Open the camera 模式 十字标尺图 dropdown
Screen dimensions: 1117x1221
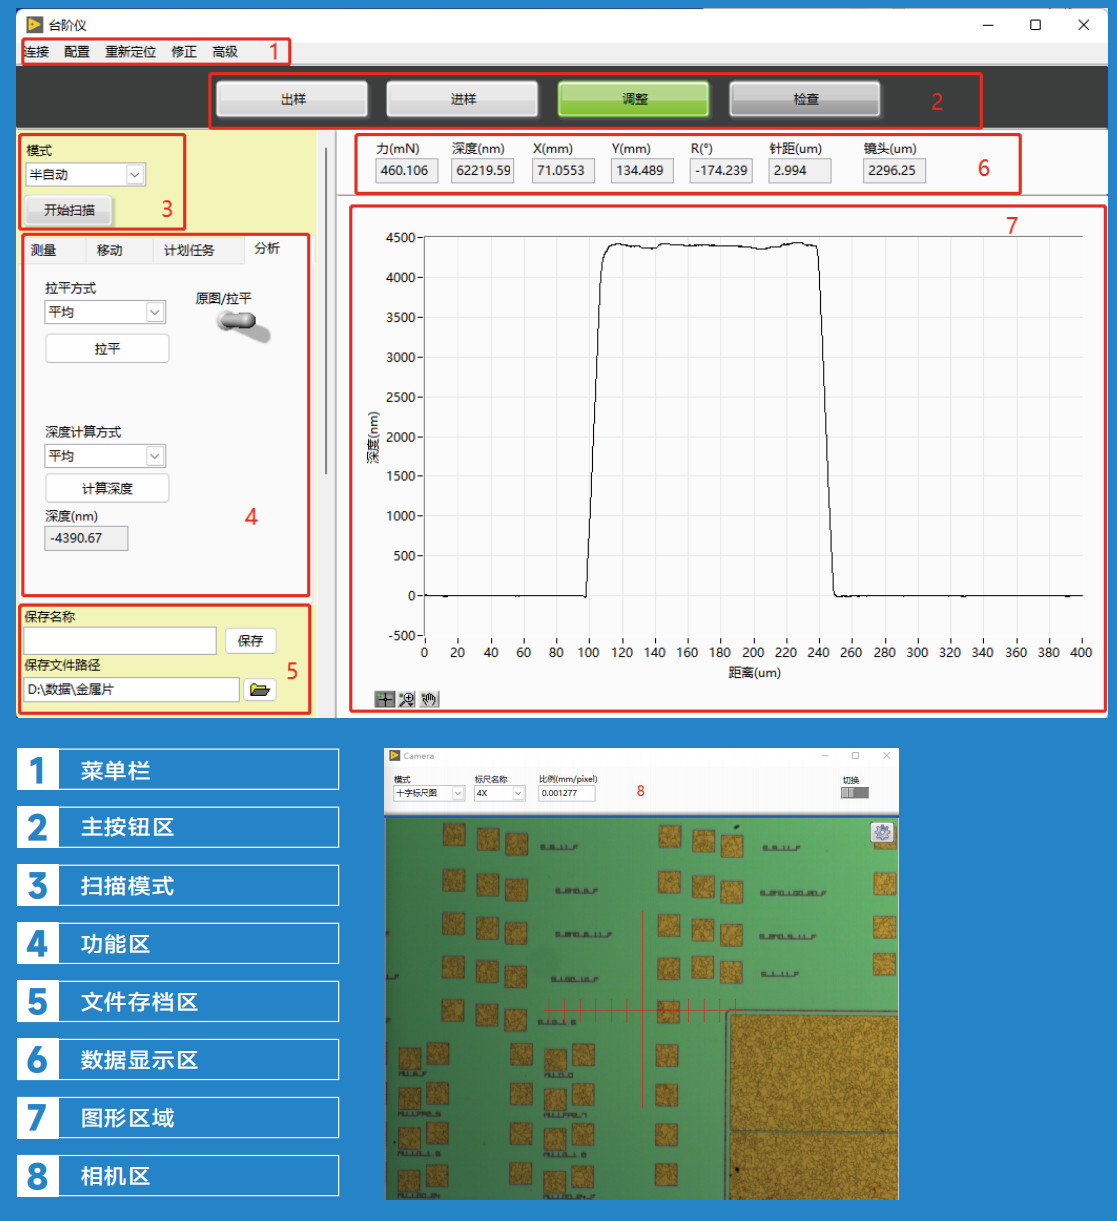(458, 793)
